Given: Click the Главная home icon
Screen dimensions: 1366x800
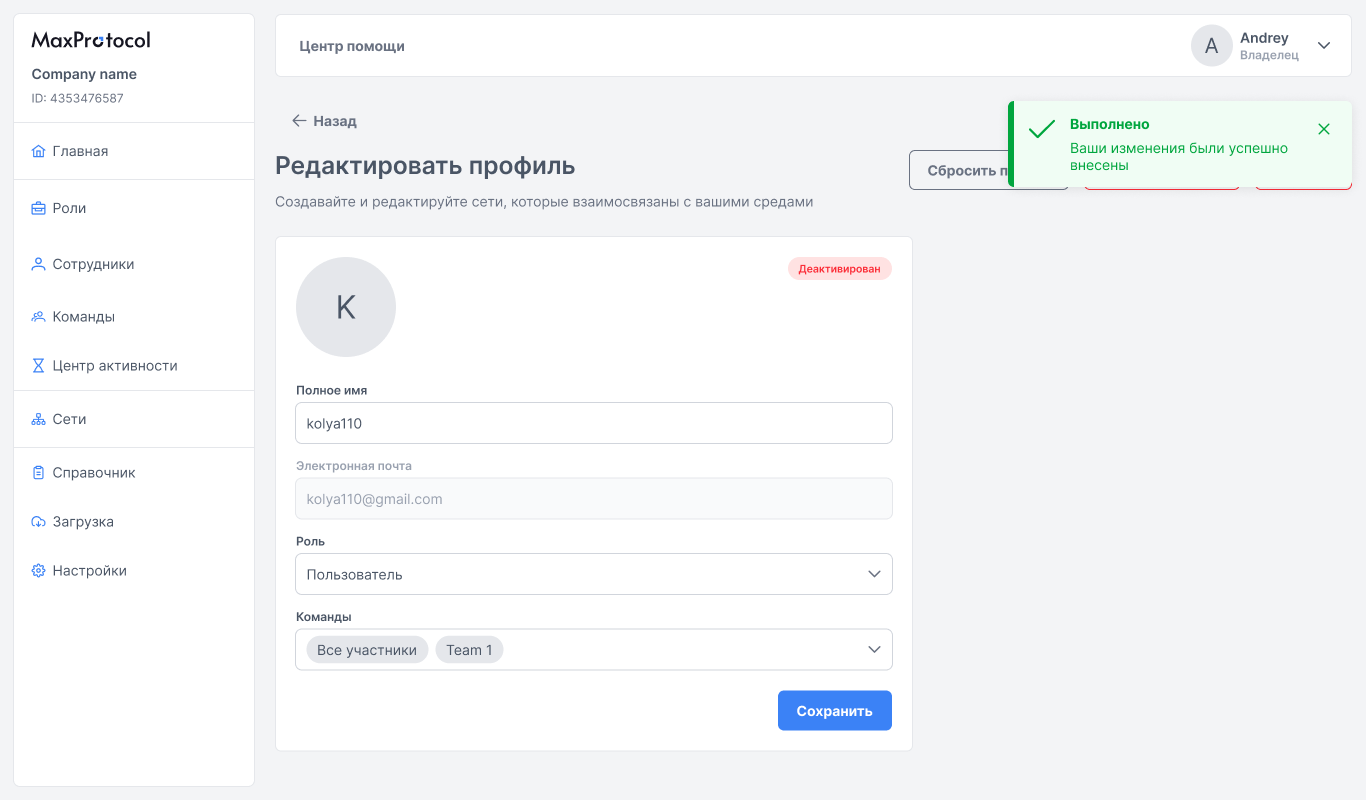Looking at the screenshot, I should tap(38, 151).
